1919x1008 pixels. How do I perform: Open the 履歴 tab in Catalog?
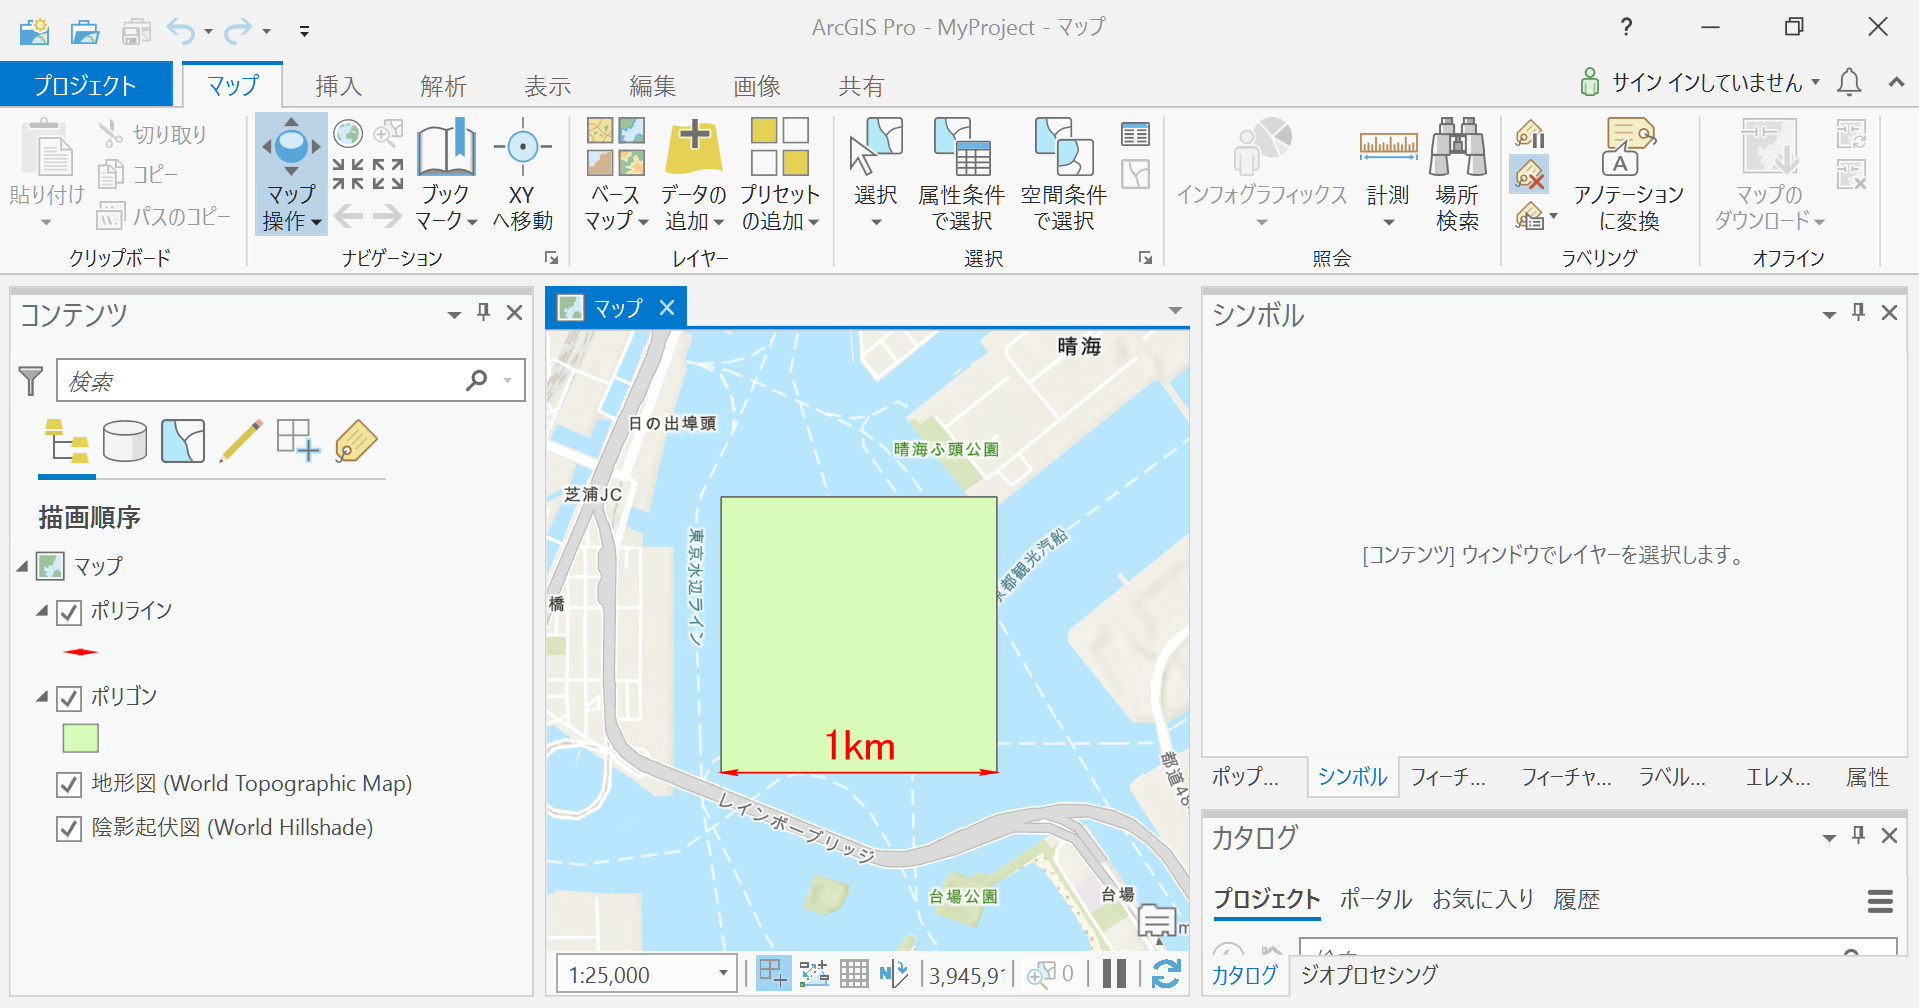click(x=1577, y=899)
